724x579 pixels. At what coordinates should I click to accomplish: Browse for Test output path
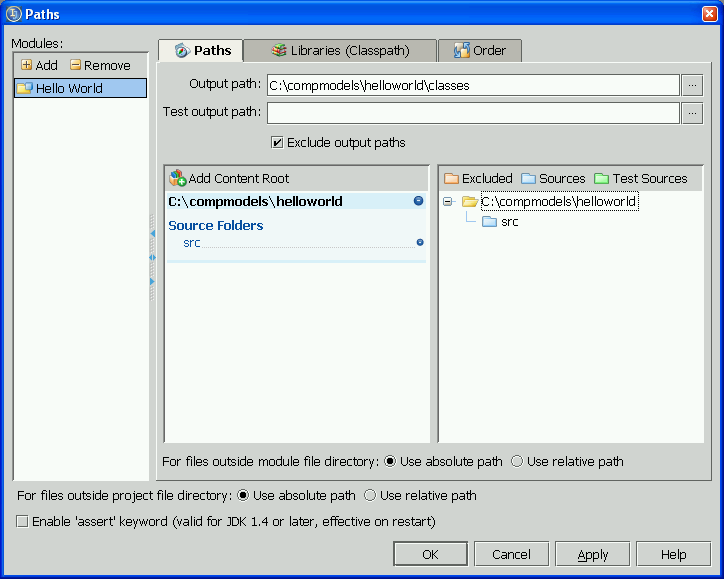point(692,112)
